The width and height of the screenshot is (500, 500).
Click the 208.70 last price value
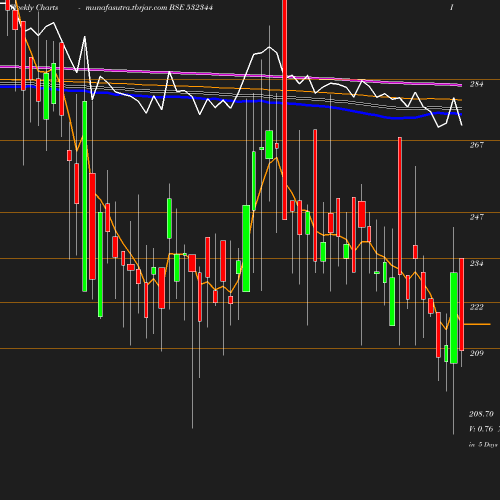point(481,414)
